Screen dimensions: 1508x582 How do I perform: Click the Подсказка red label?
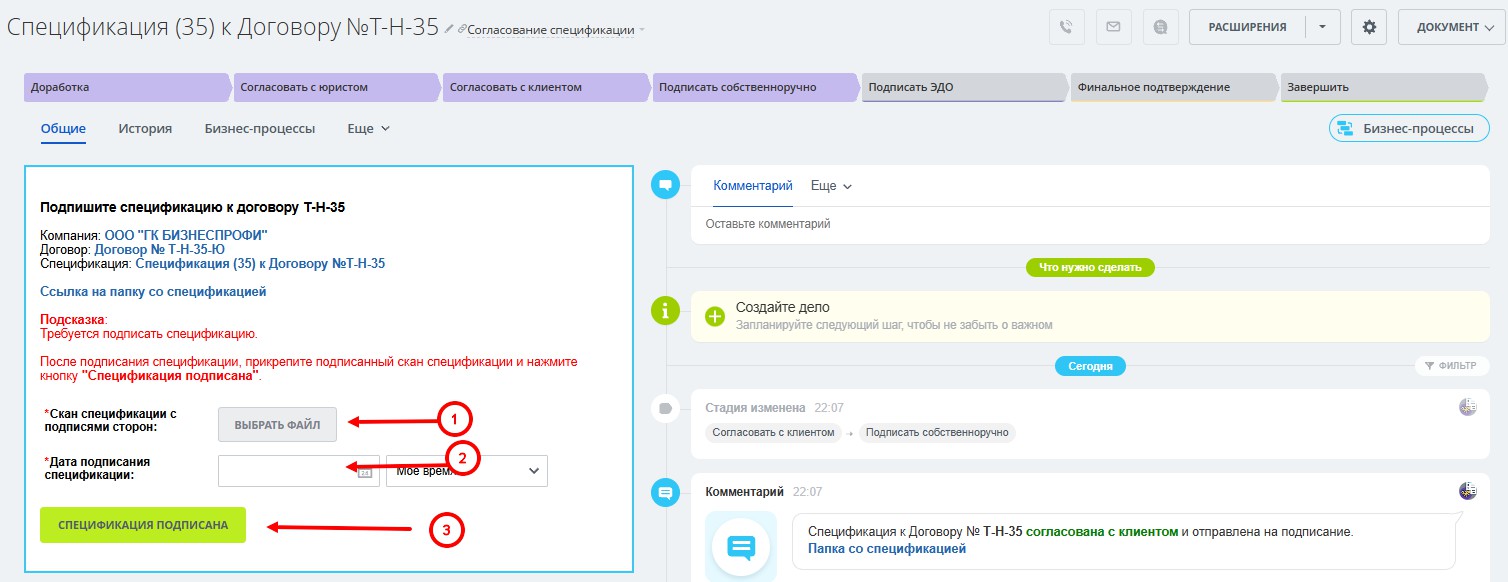(x=72, y=319)
